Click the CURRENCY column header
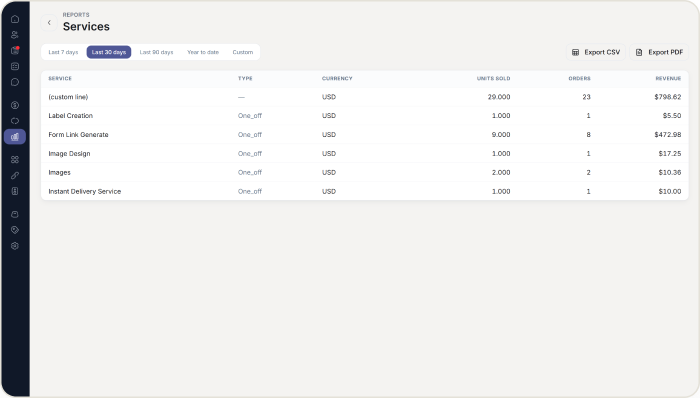 [x=337, y=79]
